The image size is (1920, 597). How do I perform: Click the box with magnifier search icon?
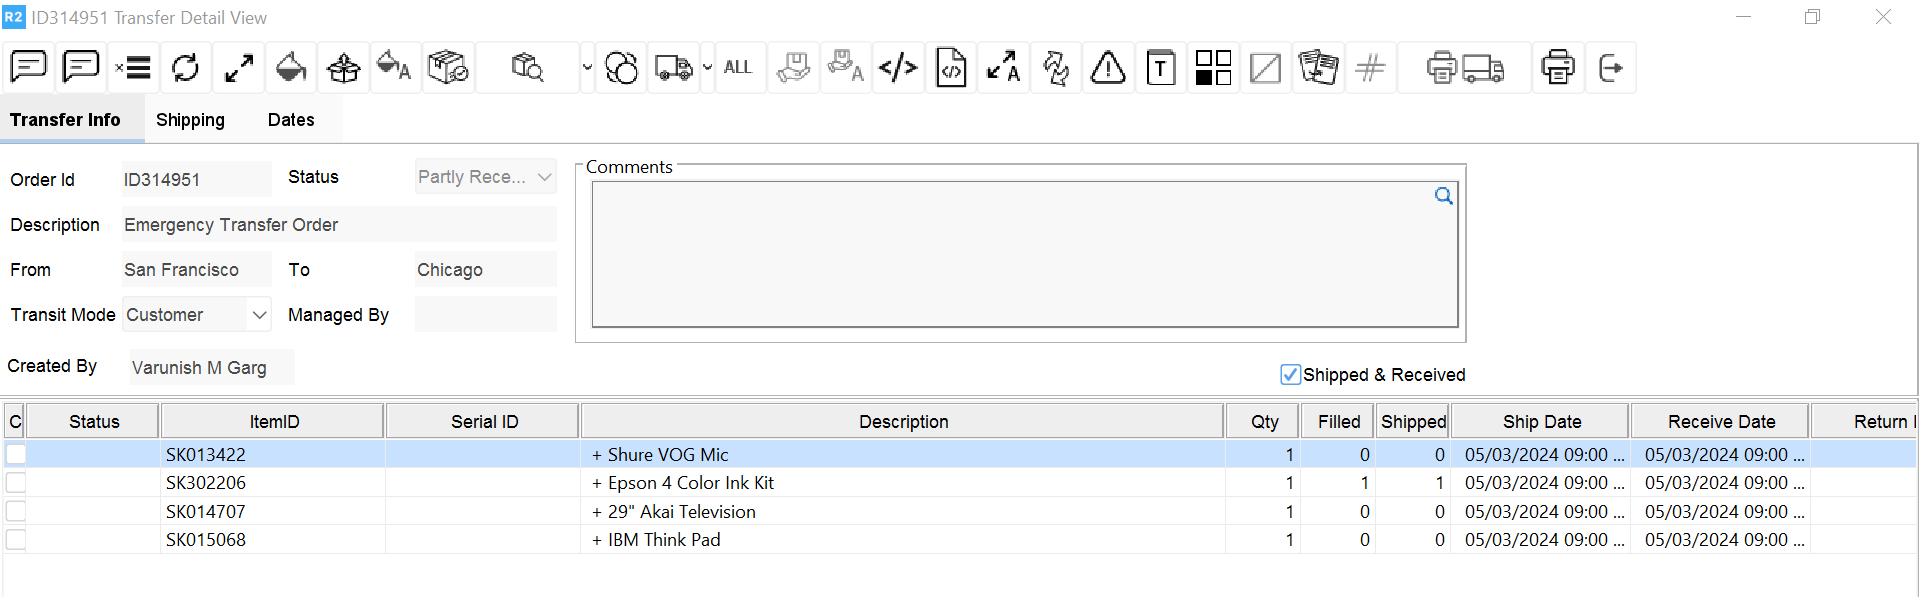[527, 68]
